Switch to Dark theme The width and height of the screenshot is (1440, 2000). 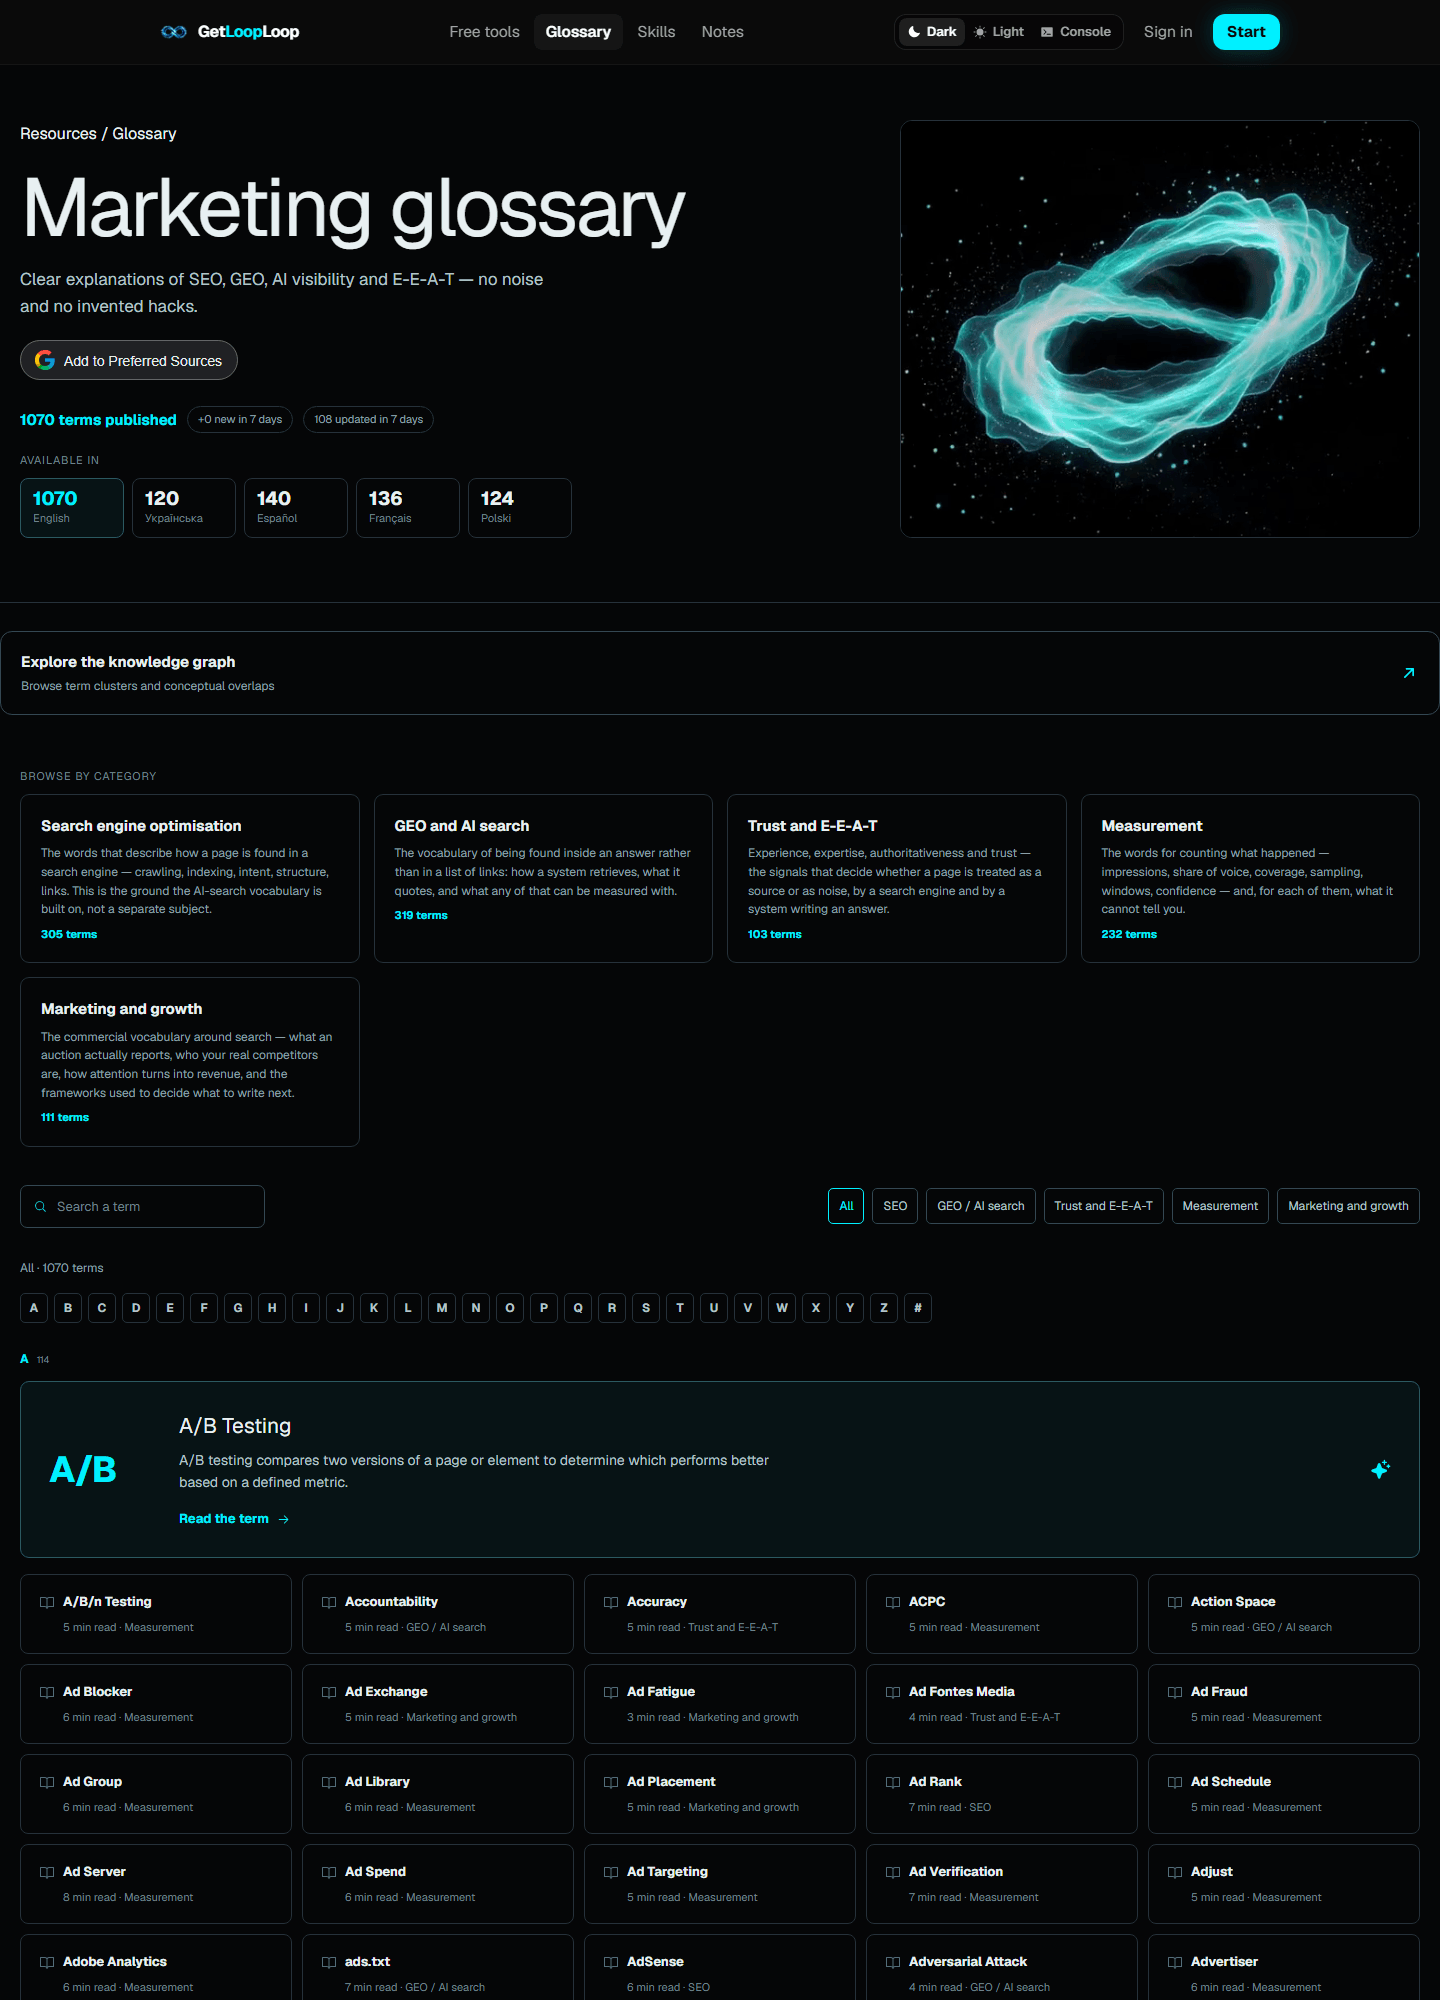(932, 32)
